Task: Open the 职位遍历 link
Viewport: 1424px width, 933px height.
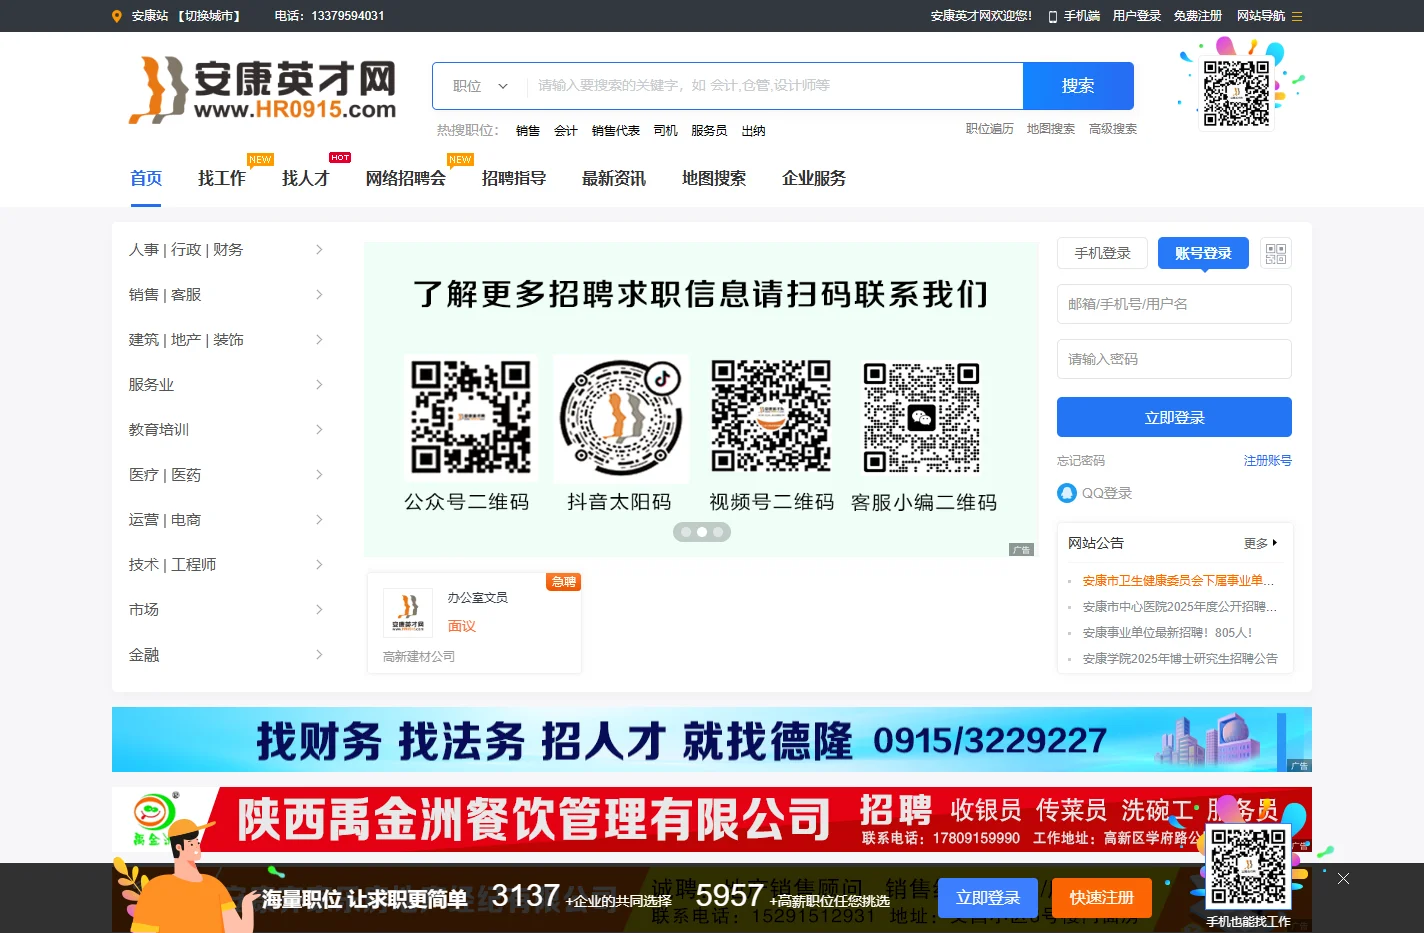Action: click(990, 129)
